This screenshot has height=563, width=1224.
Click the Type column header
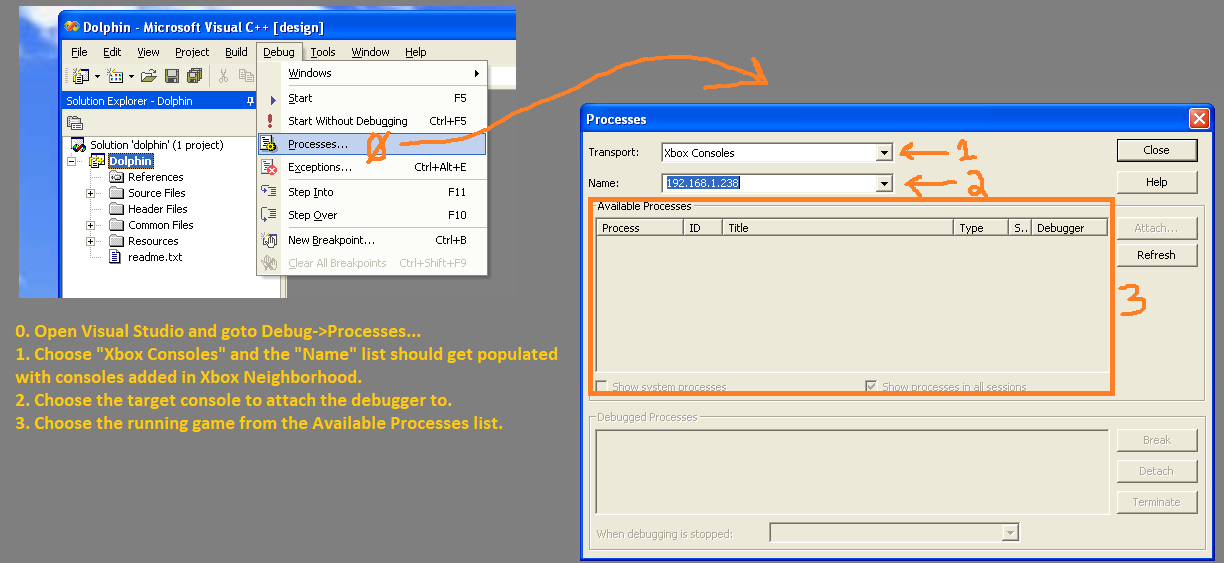981,228
